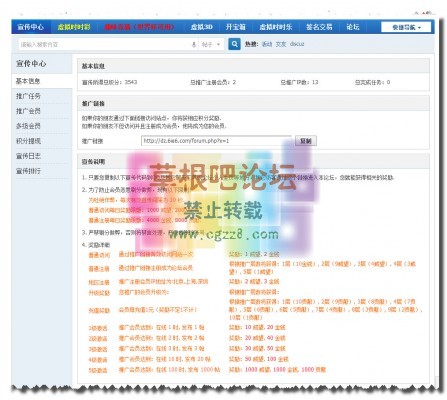The image size is (447, 400).
Task: Click the 充值奖励 reward row label
Action: [99, 311]
